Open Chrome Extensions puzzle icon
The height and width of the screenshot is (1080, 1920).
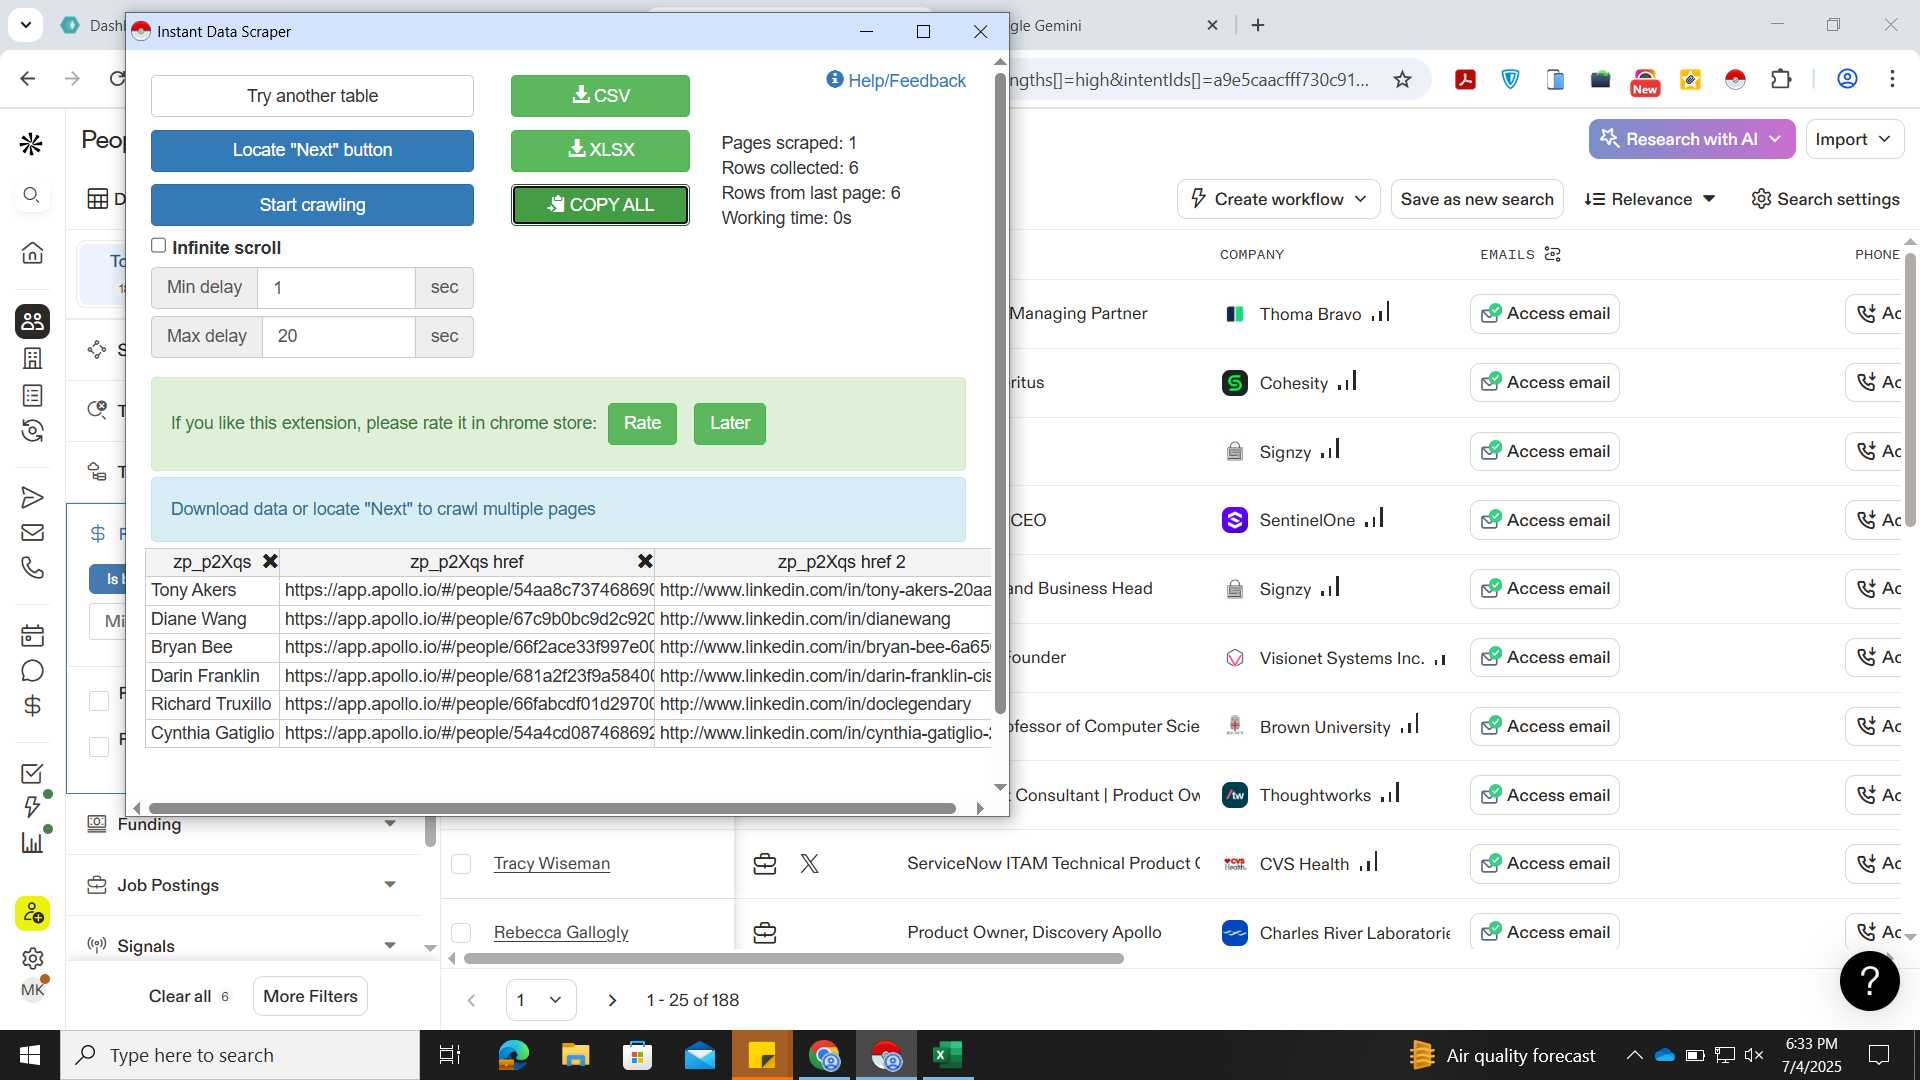(1781, 80)
